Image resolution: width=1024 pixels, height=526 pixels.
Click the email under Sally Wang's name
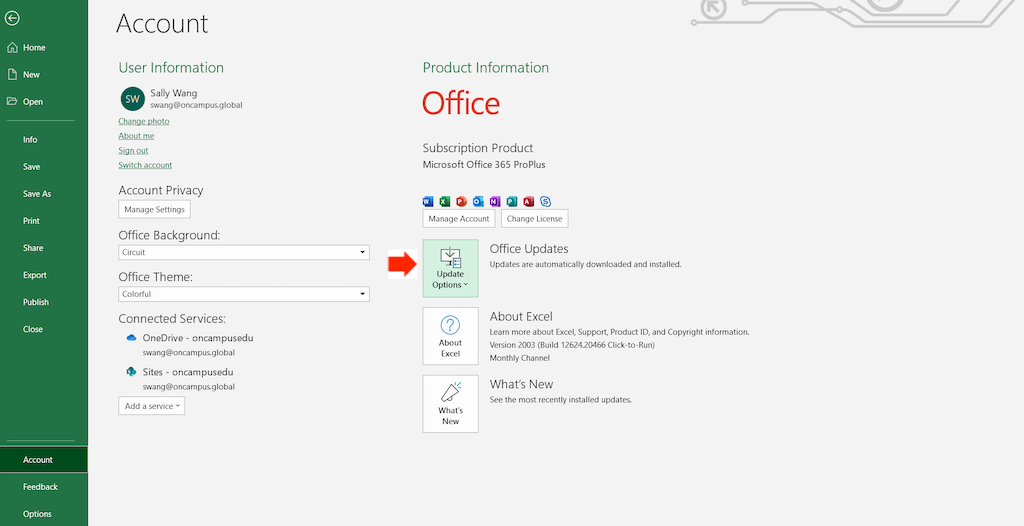click(x=196, y=105)
